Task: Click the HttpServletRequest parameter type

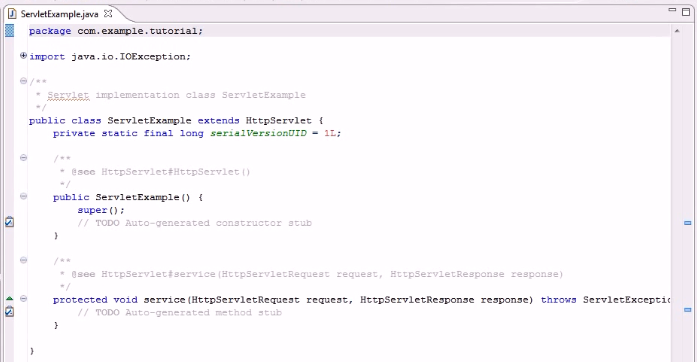Action: pyautogui.click(x=245, y=300)
